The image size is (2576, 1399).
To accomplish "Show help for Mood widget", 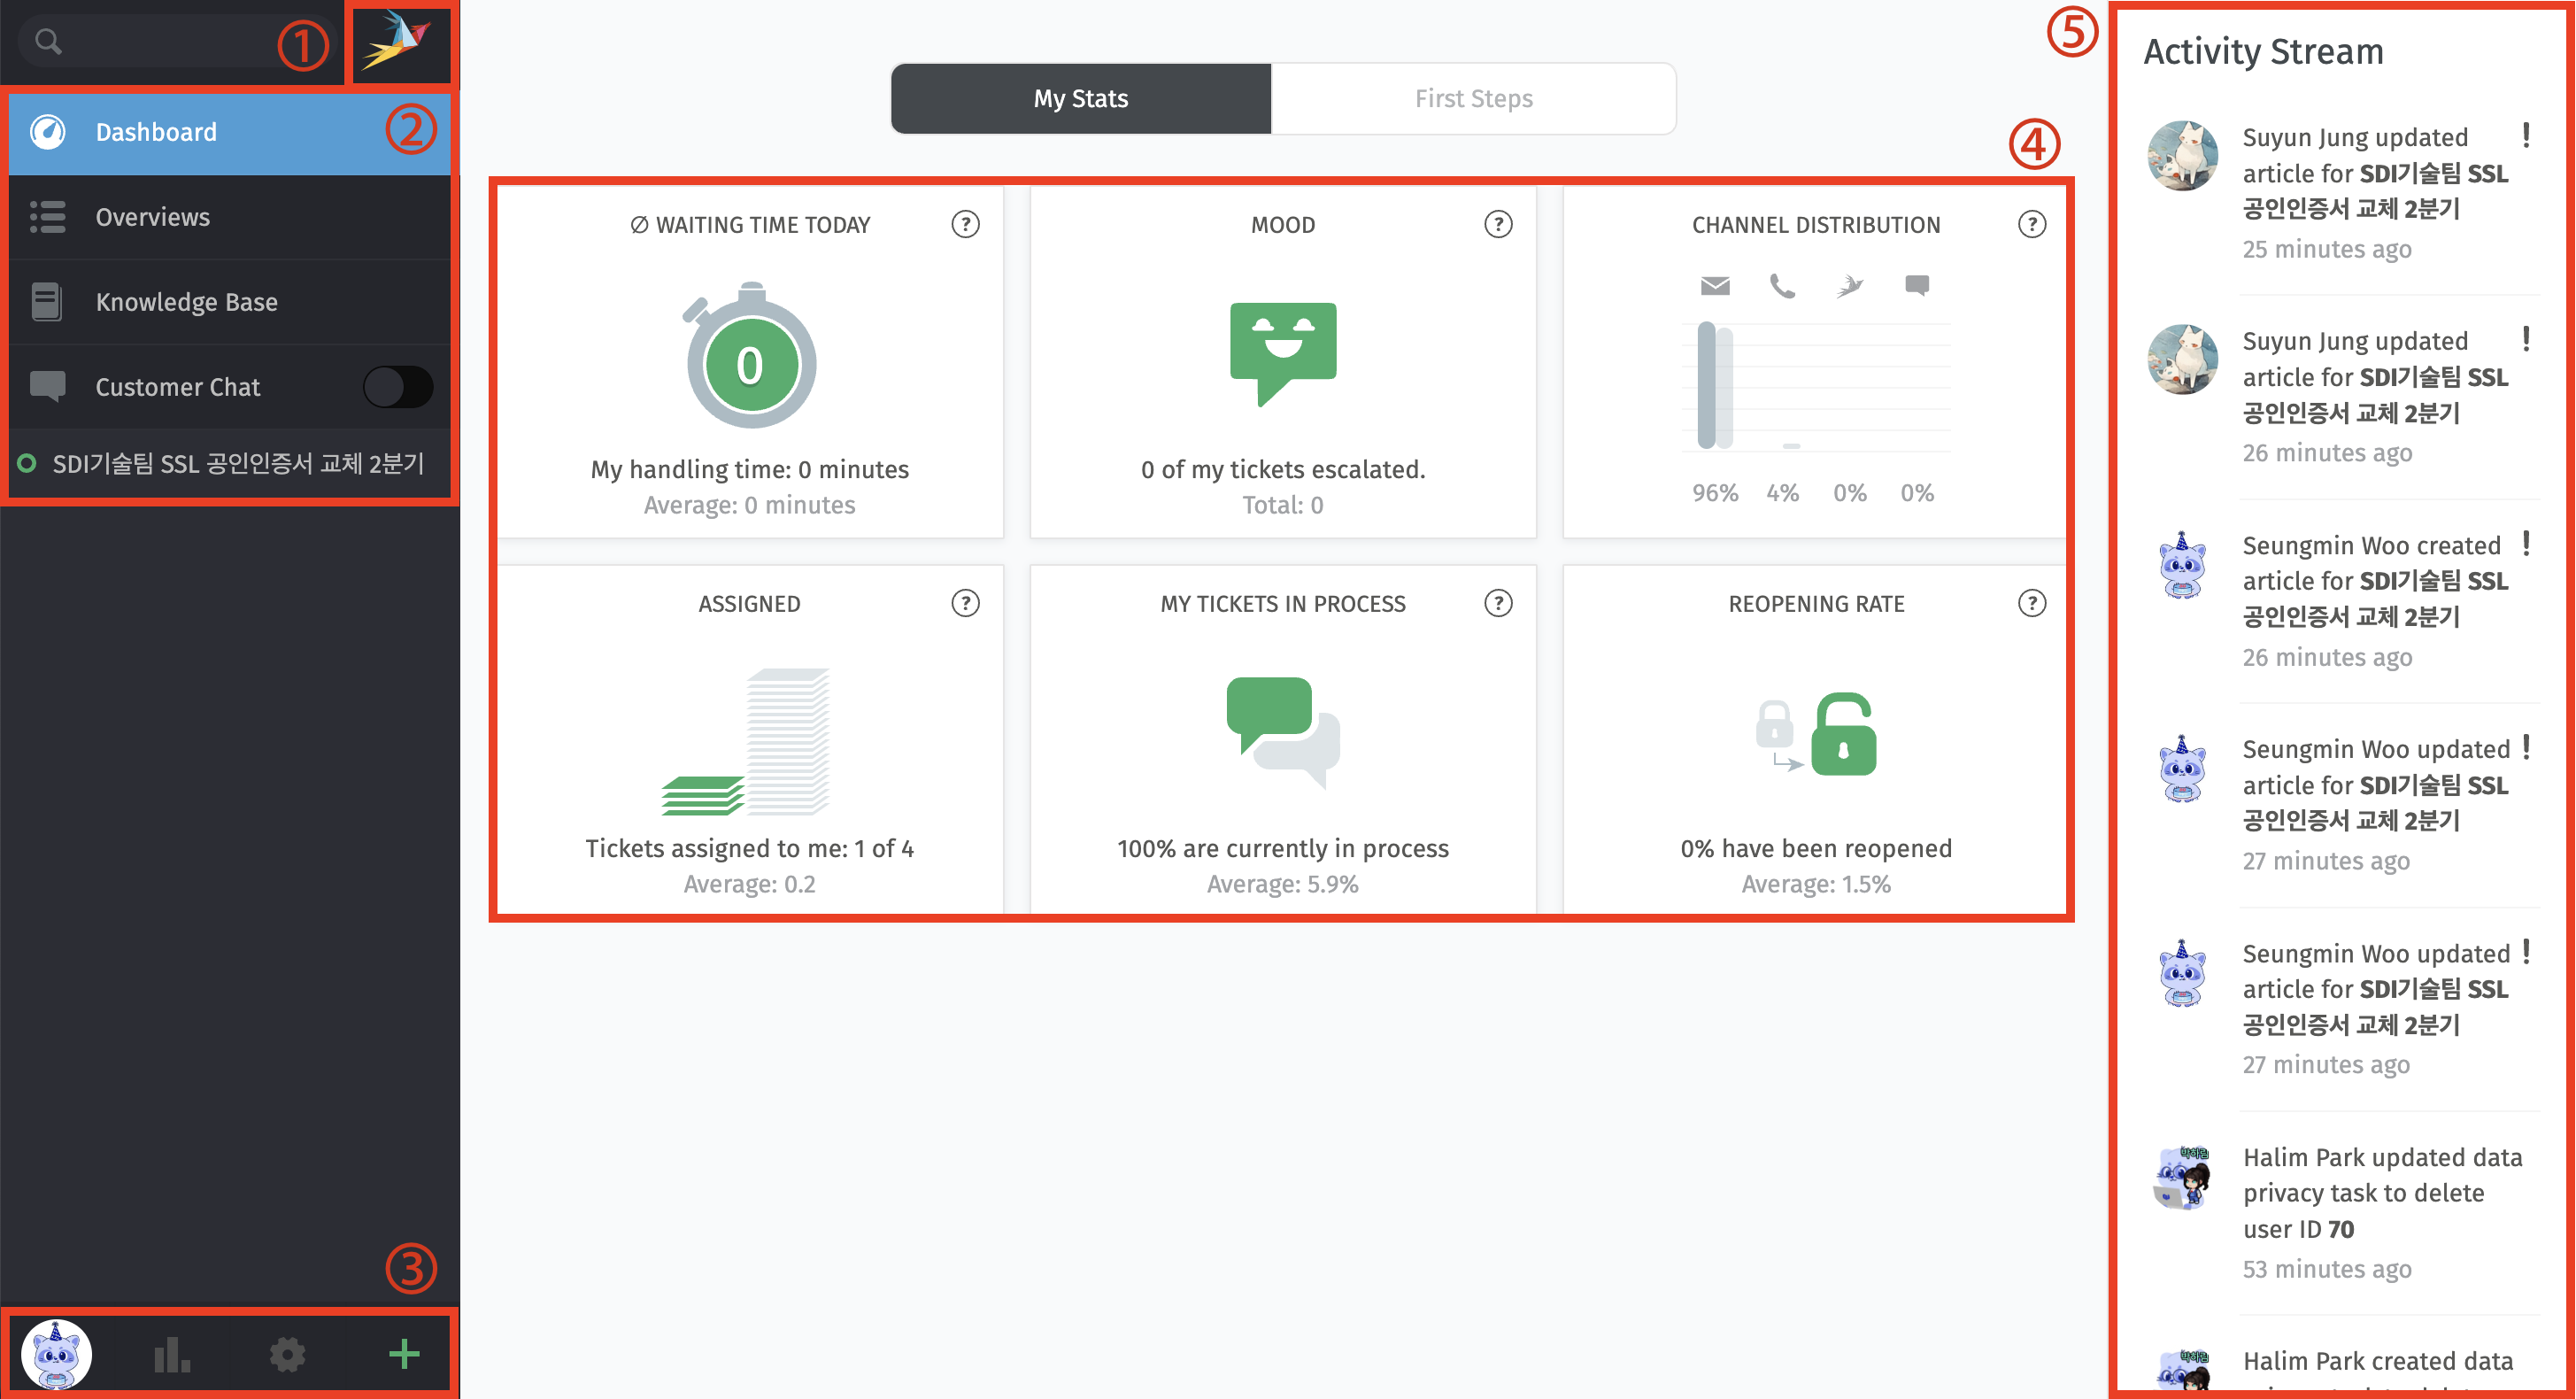I will point(1498,224).
